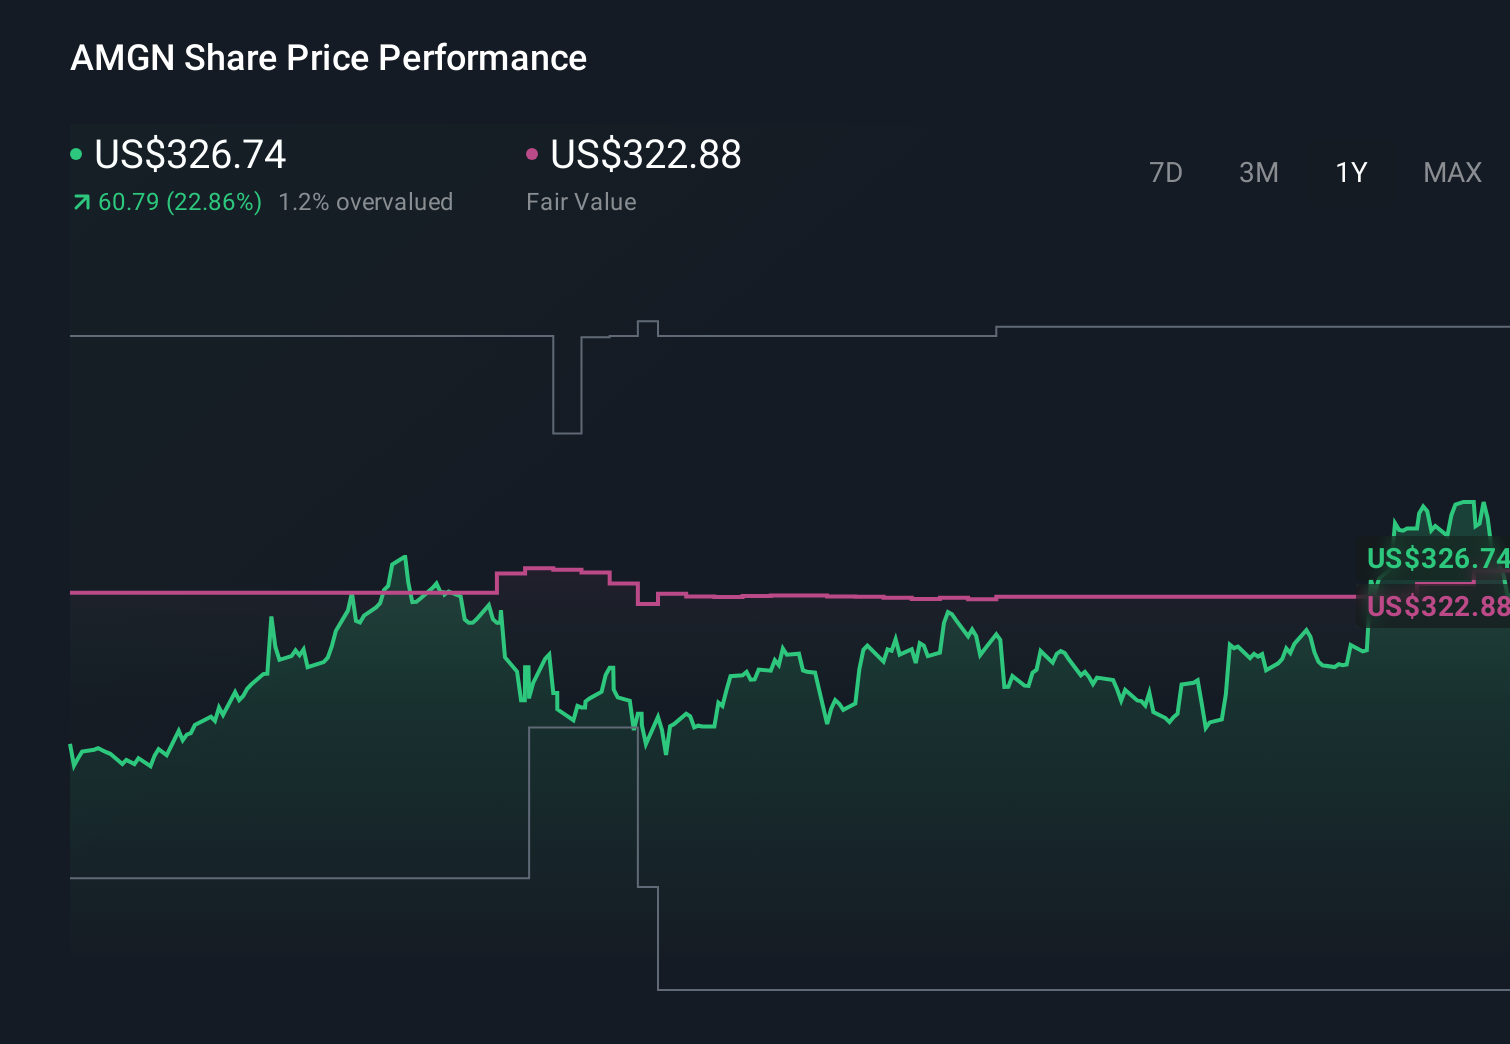The height and width of the screenshot is (1044, 1510).
Task: Toggle display of the overvalued indicator
Action: [366, 201]
